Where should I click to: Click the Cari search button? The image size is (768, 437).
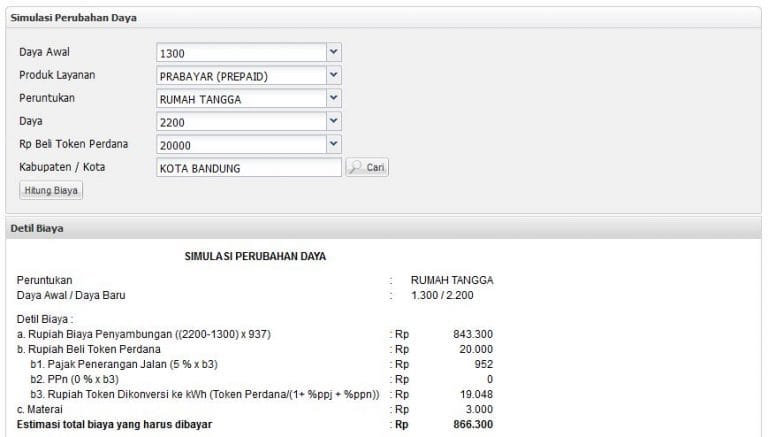click(x=367, y=168)
